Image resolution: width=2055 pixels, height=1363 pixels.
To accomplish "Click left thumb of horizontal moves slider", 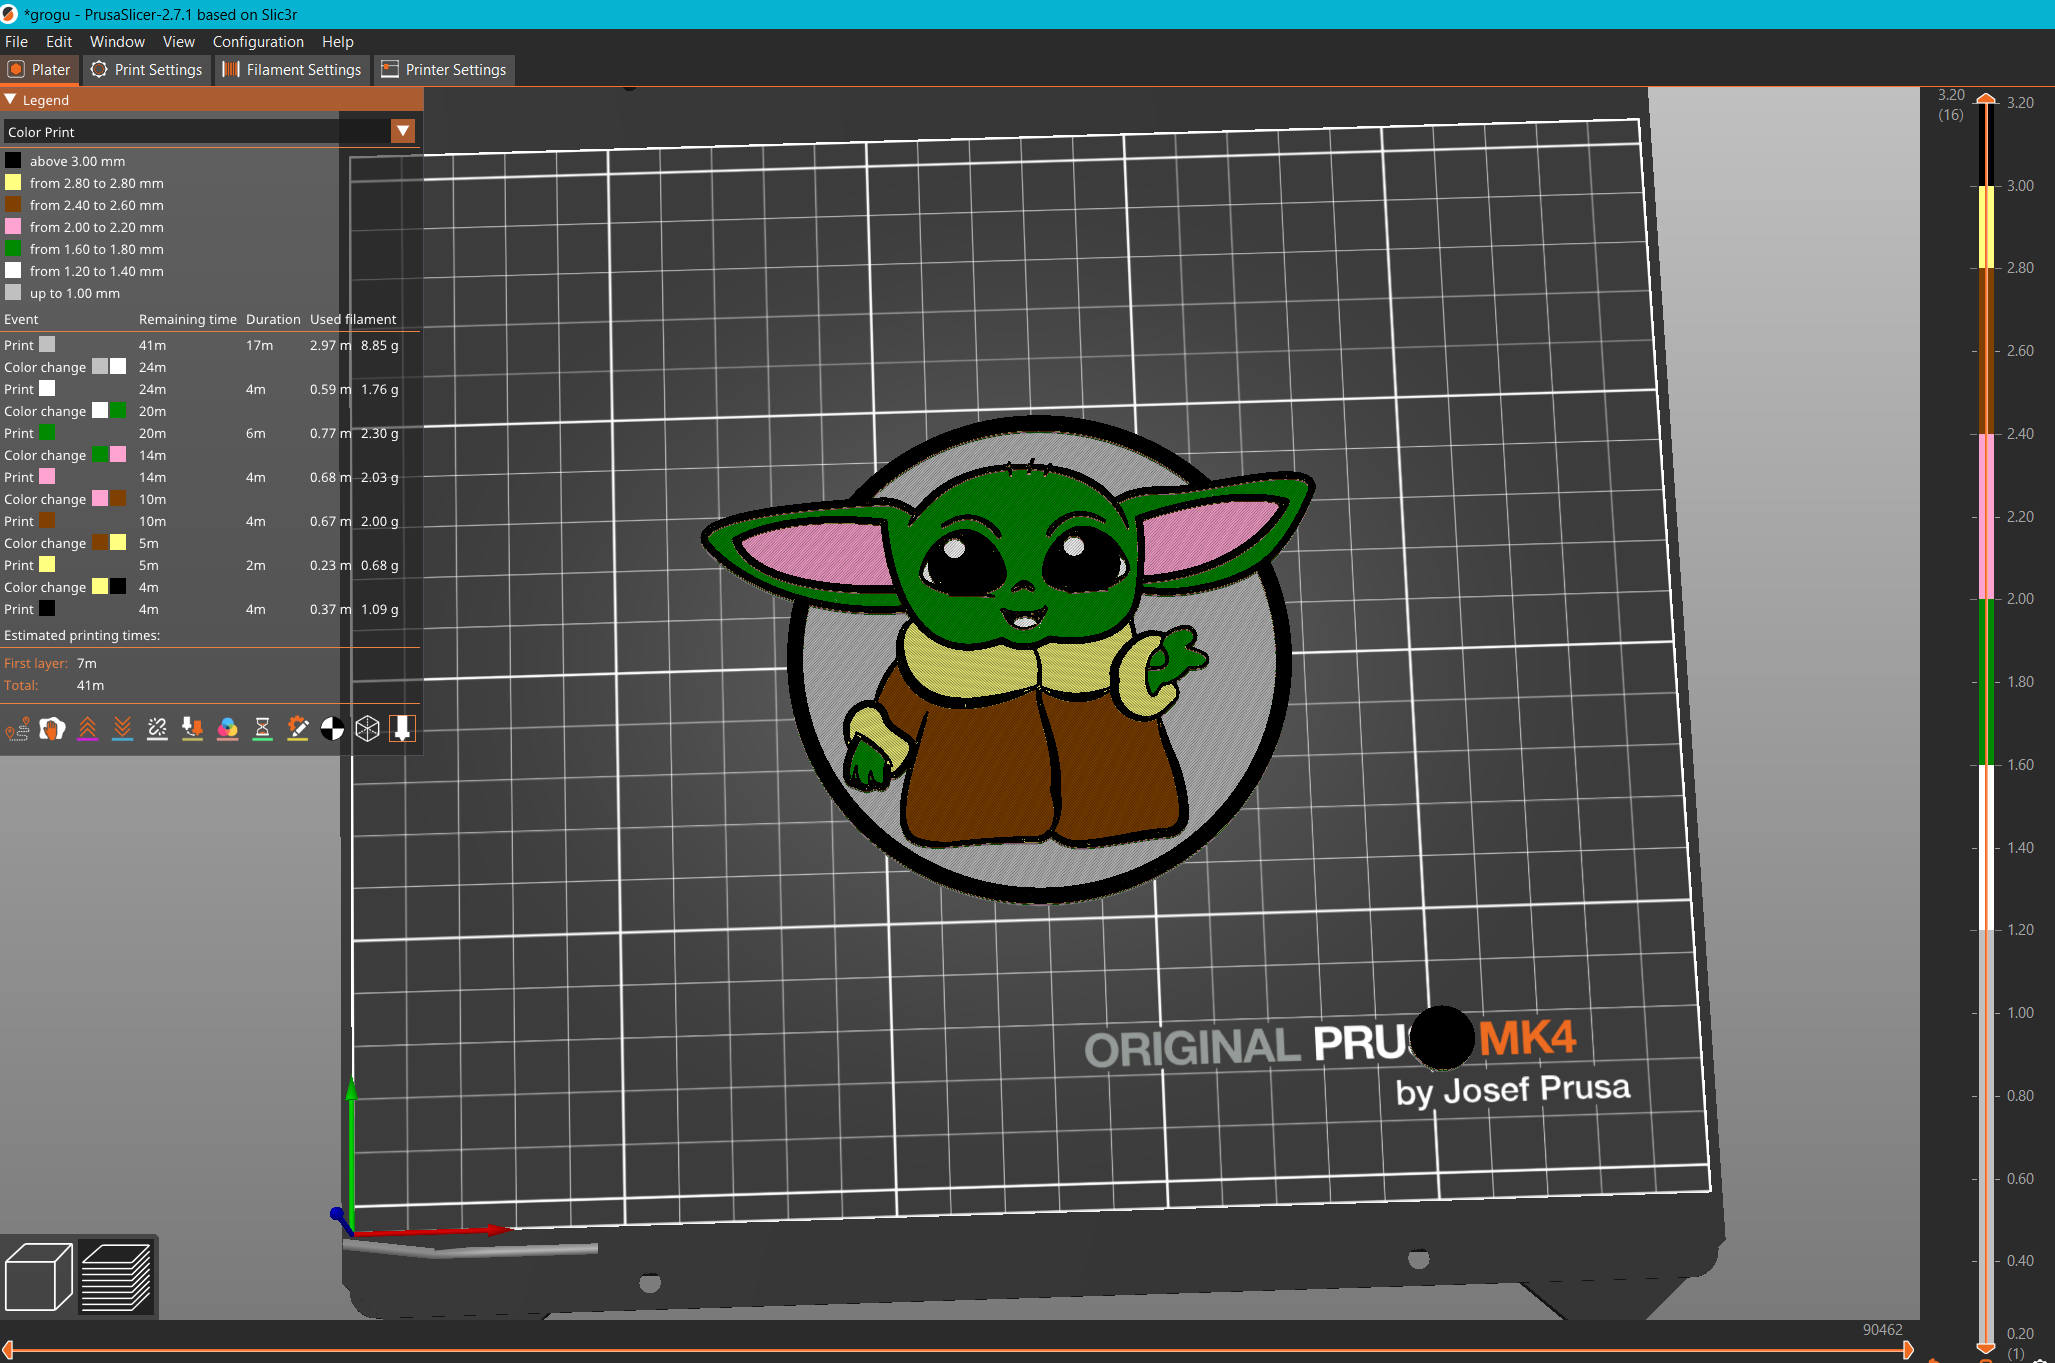I will pyautogui.click(x=8, y=1350).
